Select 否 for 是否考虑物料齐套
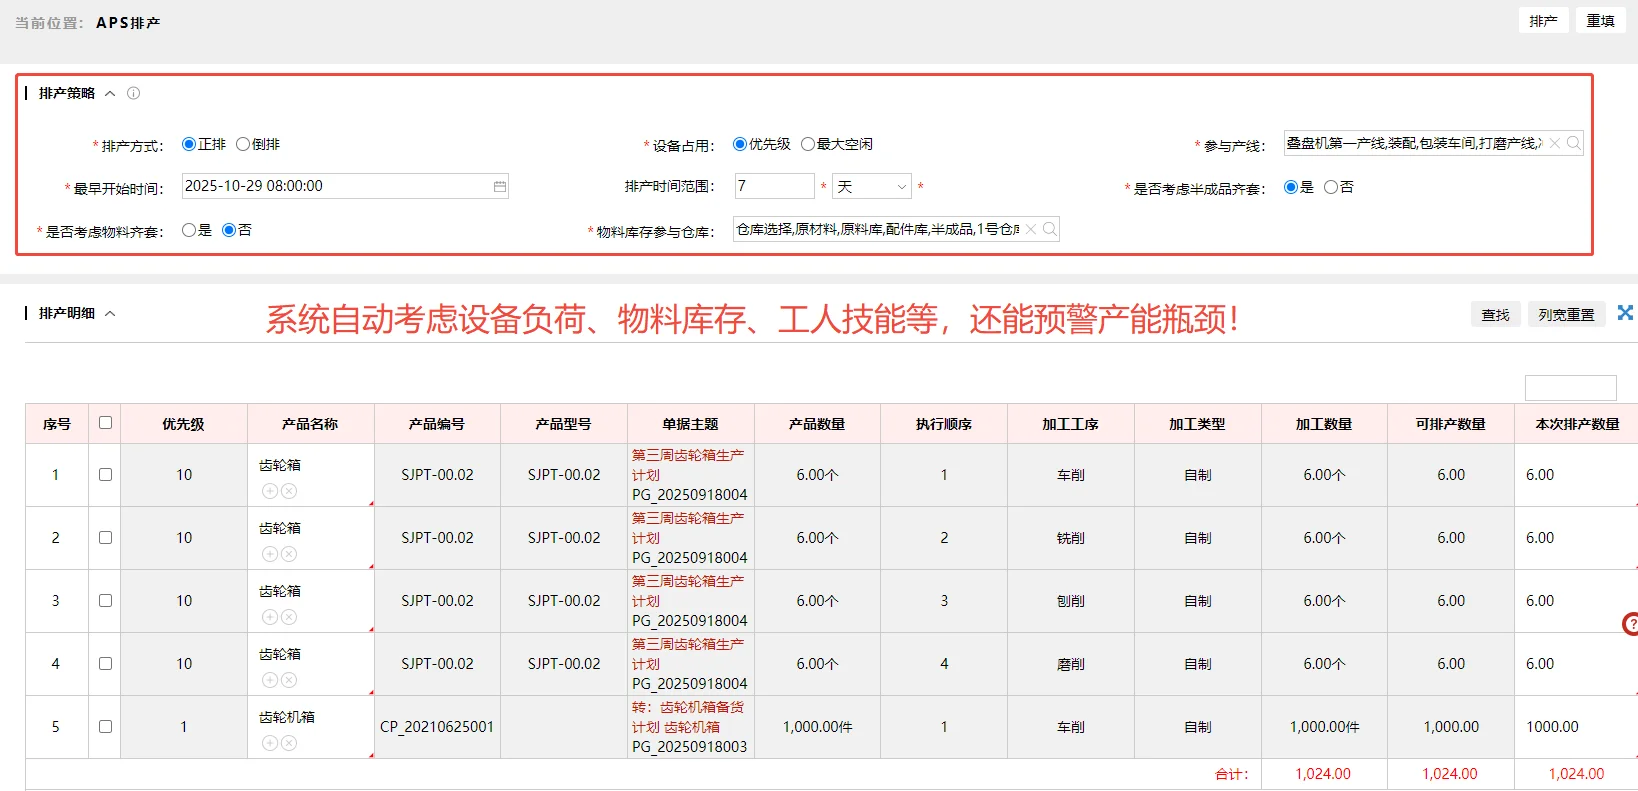 click(229, 230)
